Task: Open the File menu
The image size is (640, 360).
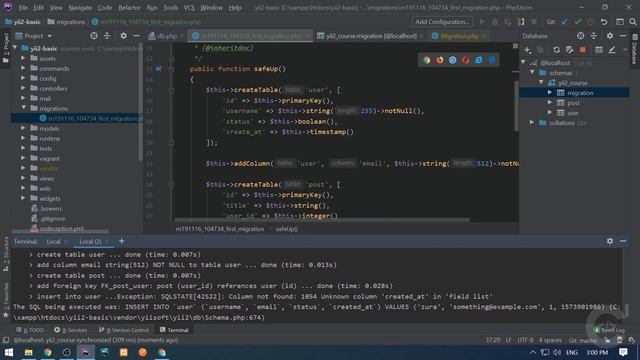Action: pos(23,8)
